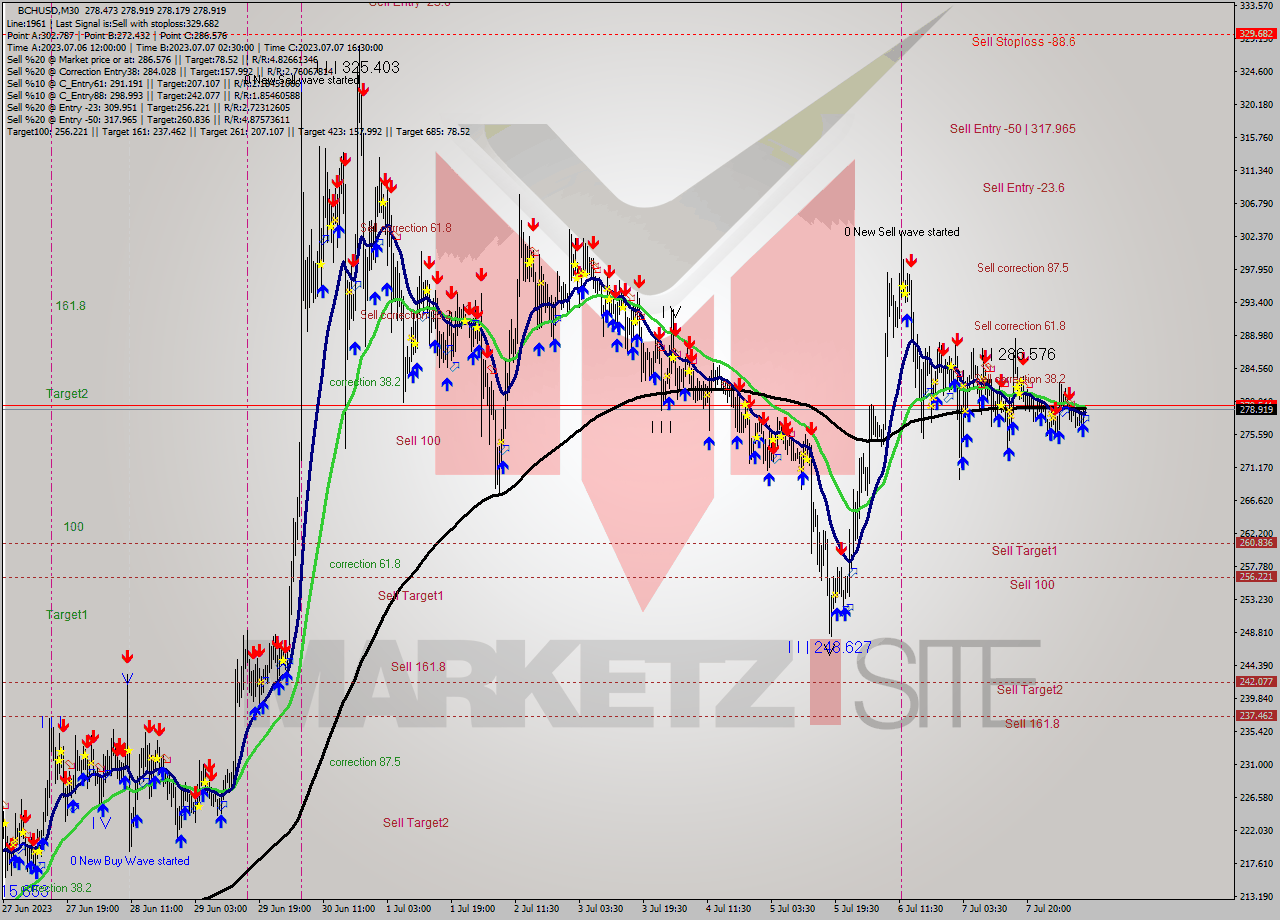This screenshot has width=1280, height=920.
Task: Select the 'Sell correction 87.5' label
Action: click(x=1022, y=268)
